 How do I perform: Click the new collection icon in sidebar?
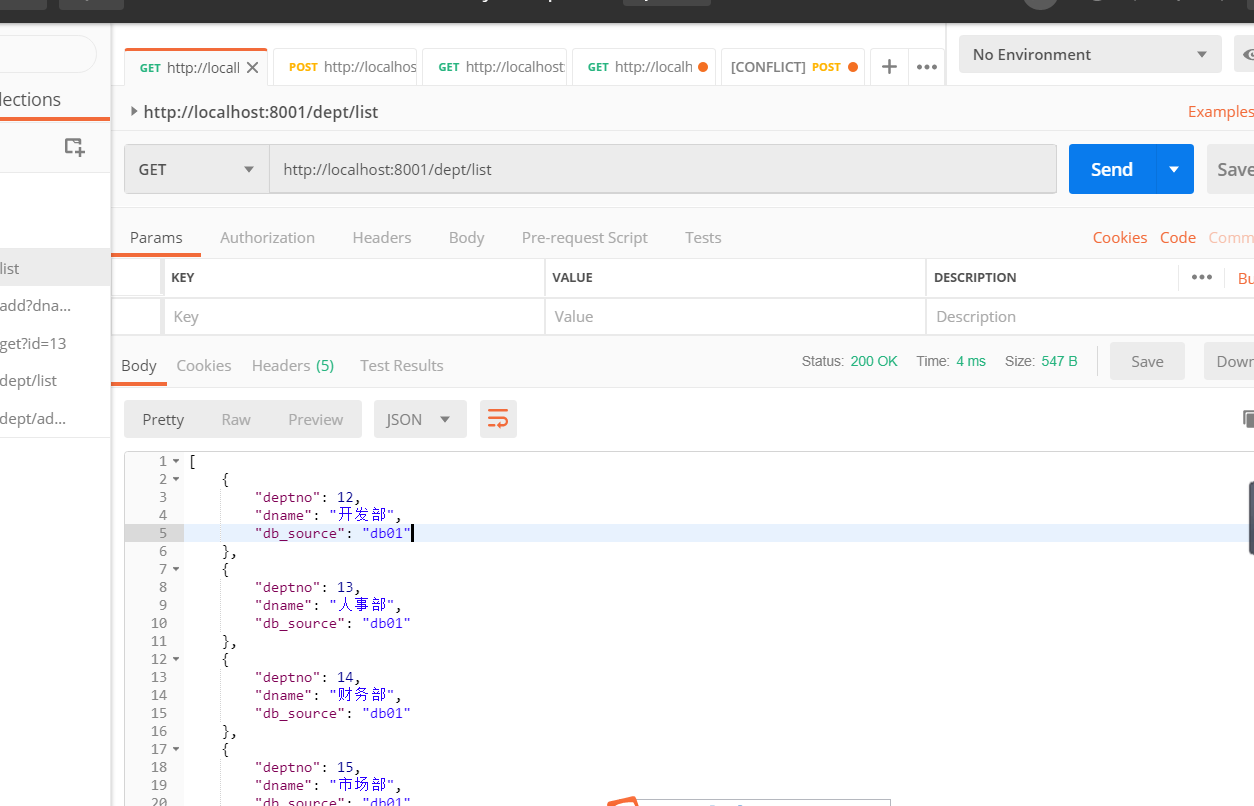coord(74,146)
